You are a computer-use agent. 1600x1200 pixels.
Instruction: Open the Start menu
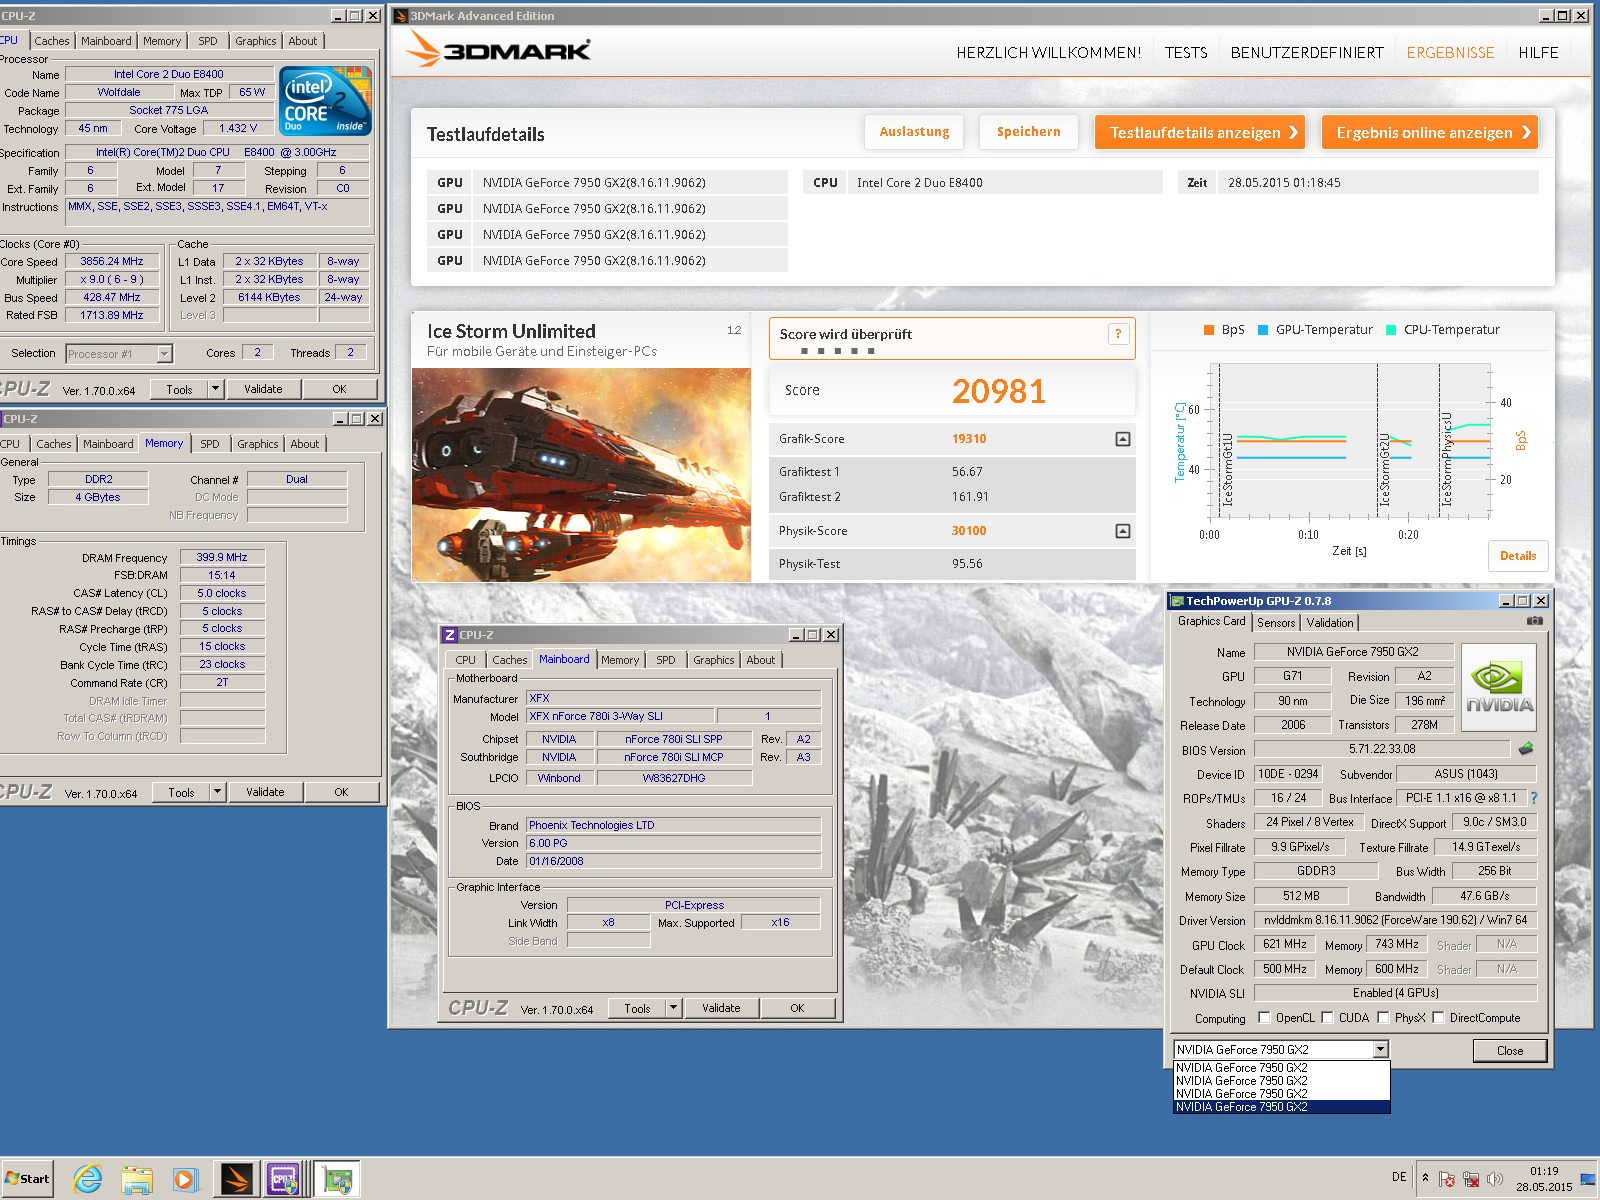click(x=27, y=1179)
